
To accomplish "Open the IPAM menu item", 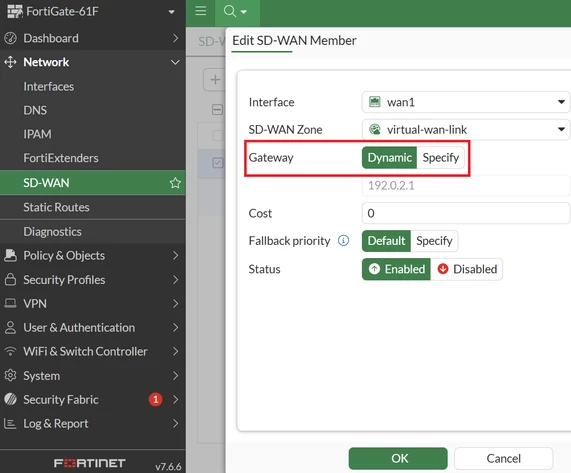I will click(x=92, y=134).
